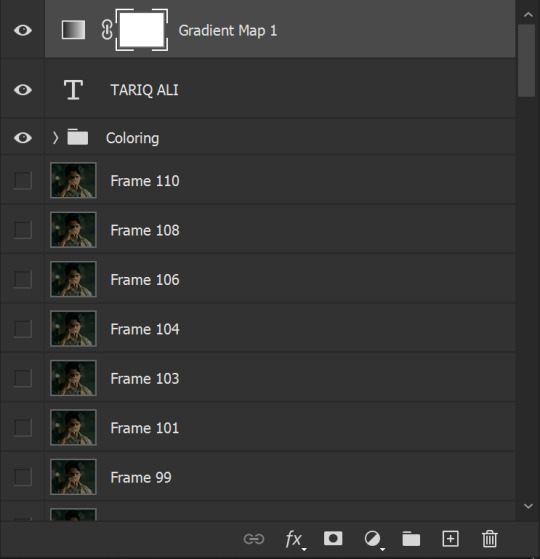The image size is (540, 559).
Task: Show the Frame 104 layer
Action: pos(23,329)
